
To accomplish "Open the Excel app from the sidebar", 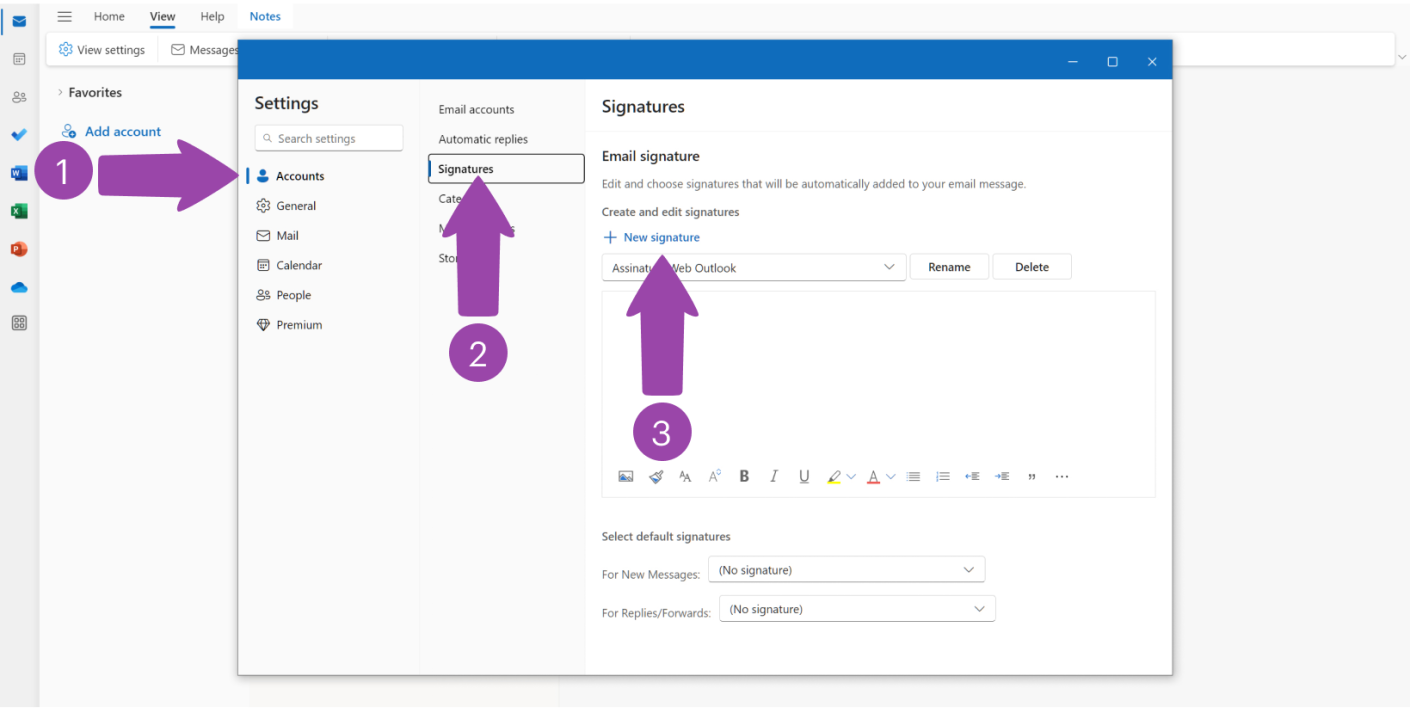I will coord(19,211).
